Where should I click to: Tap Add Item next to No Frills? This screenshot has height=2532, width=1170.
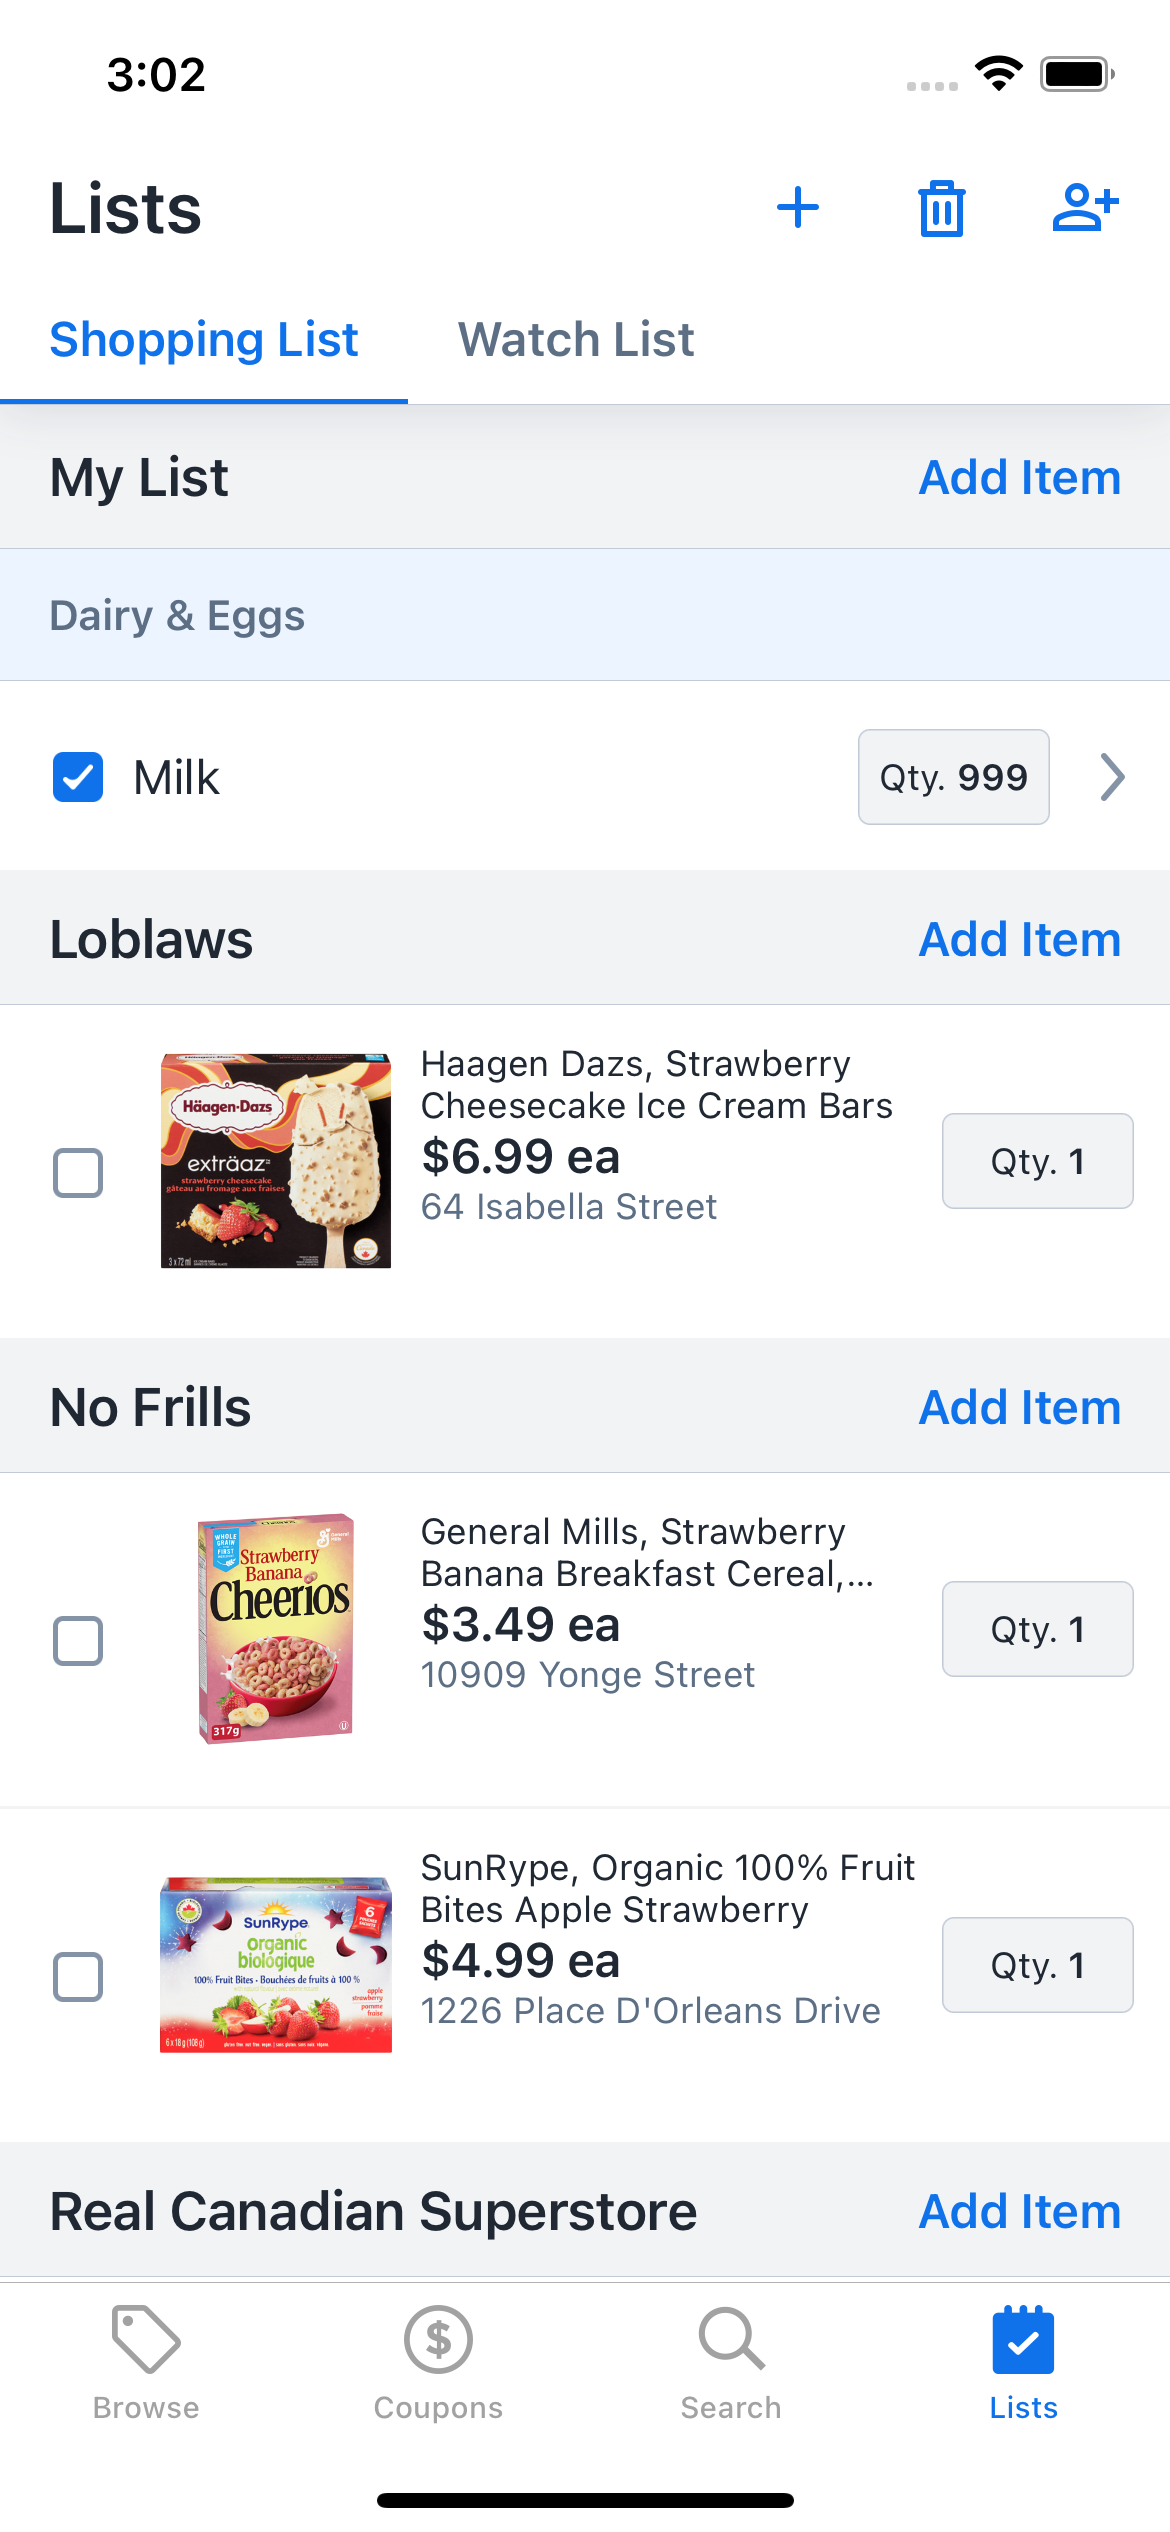coord(1020,1407)
